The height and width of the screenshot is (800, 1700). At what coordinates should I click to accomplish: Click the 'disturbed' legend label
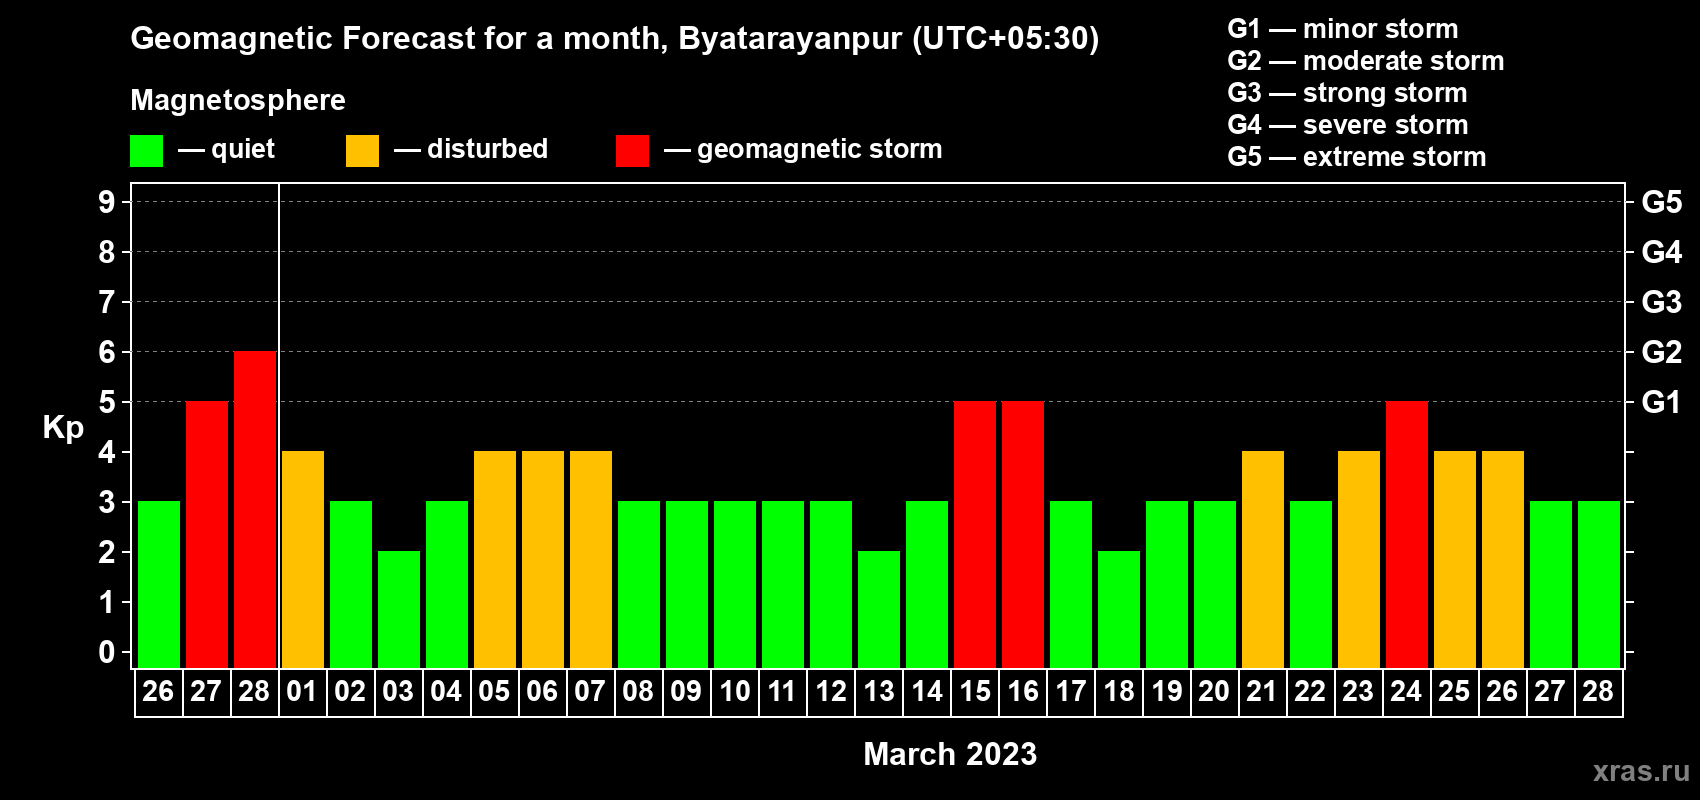tap(488, 149)
